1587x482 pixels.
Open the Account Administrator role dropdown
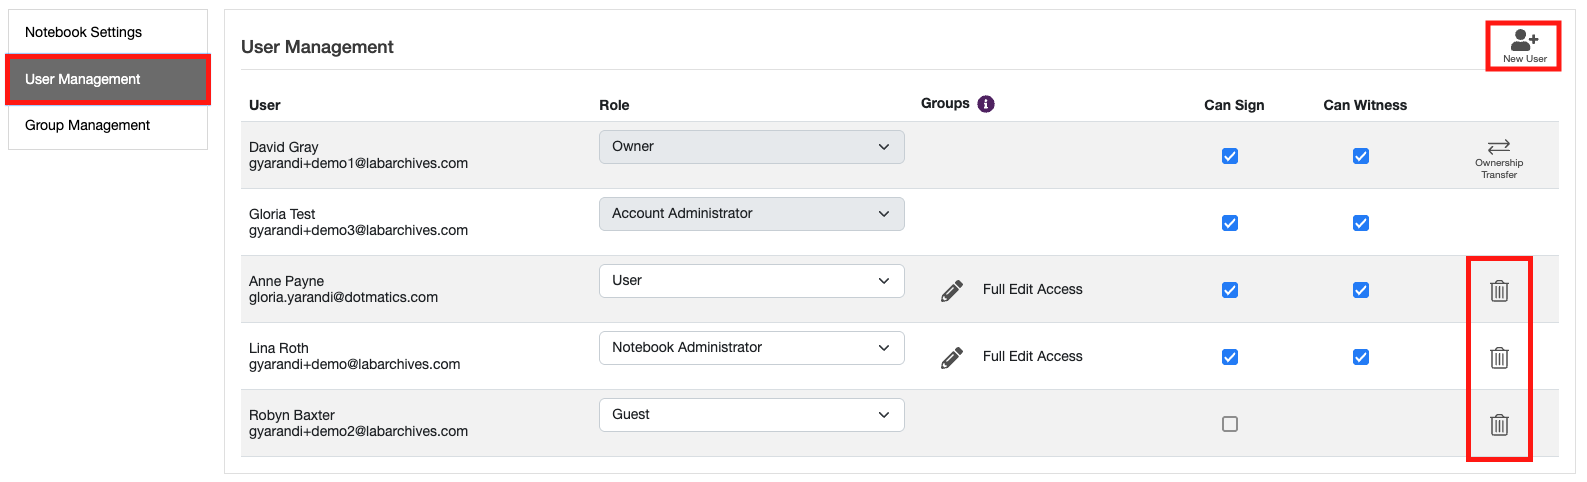click(x=751, y=214)
